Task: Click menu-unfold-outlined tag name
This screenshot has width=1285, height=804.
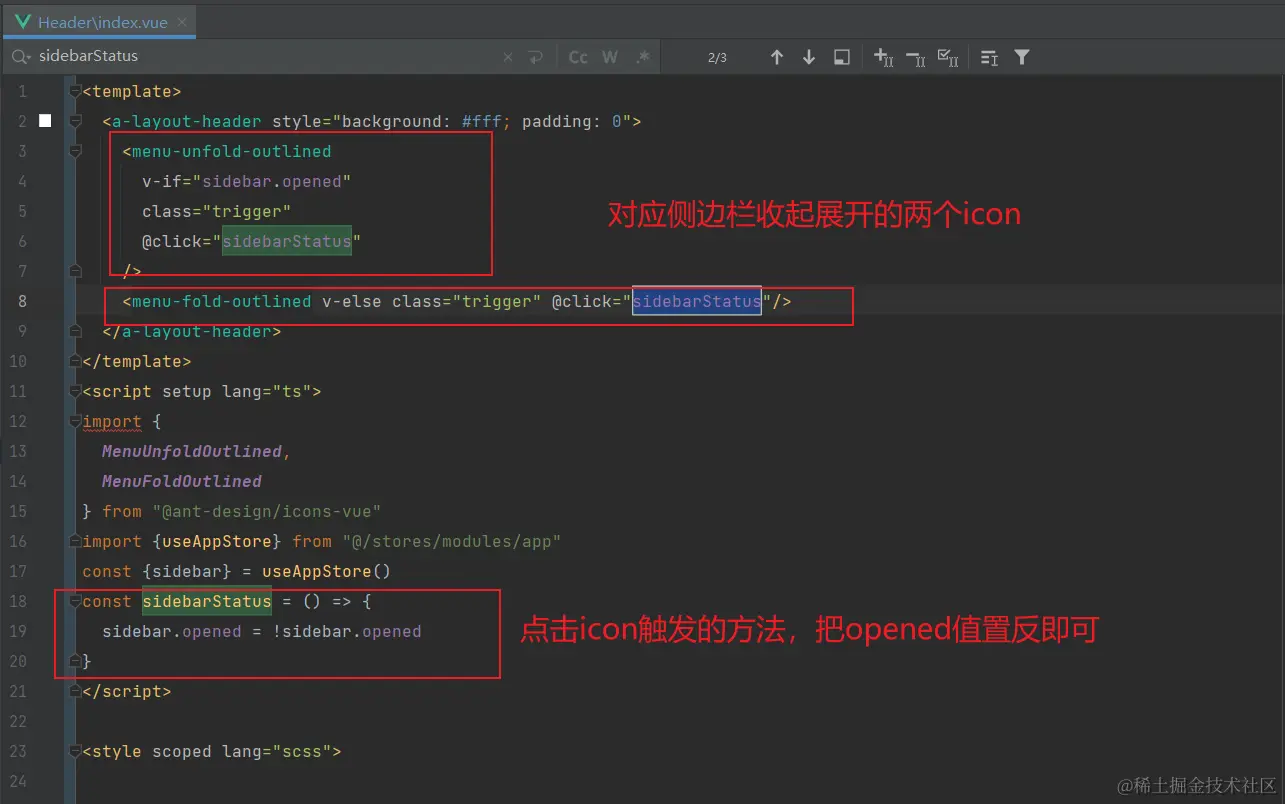Action: [x=232, y=151]
